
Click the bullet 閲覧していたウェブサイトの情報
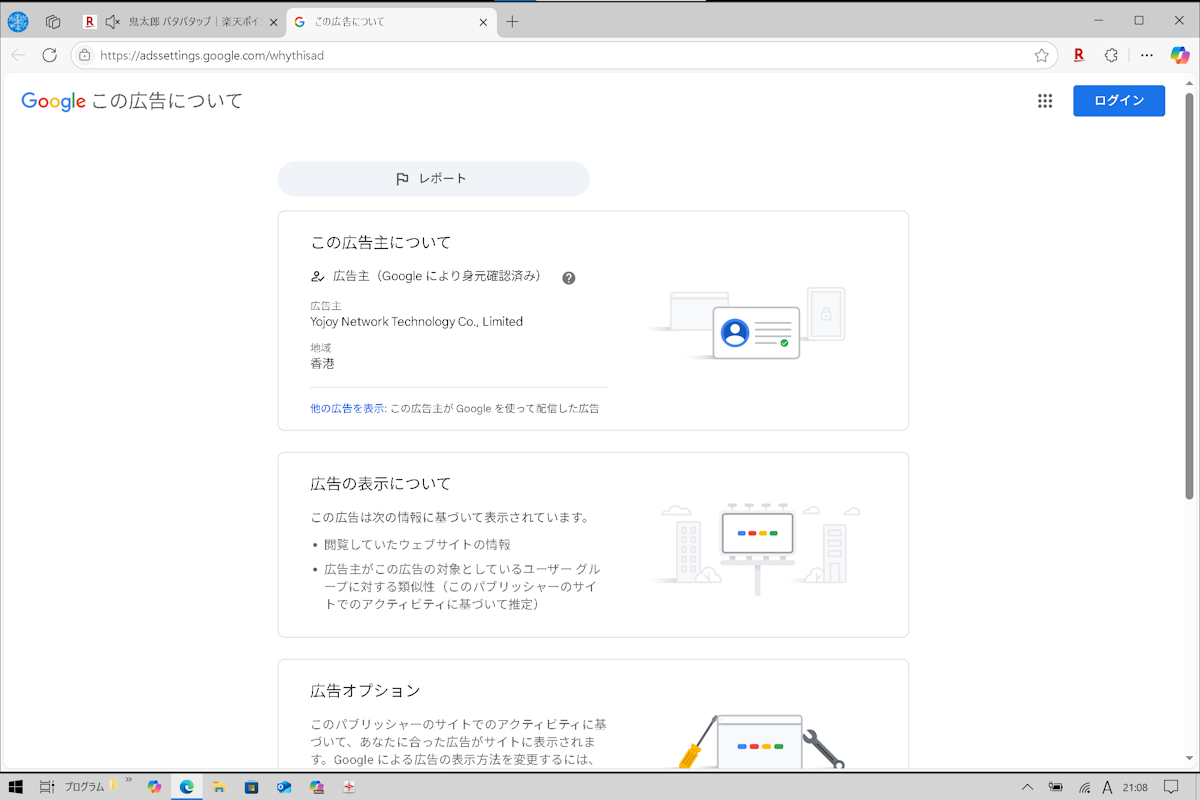tap(417, 545)
